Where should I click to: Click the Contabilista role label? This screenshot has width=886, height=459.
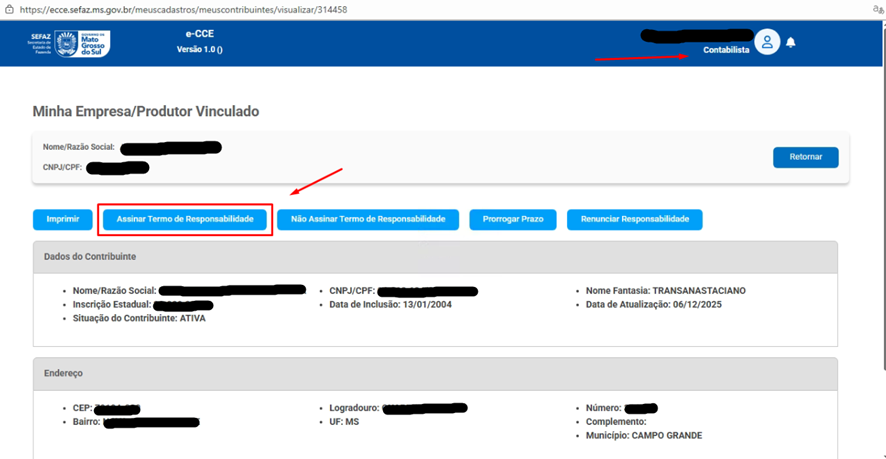click(x=725, y=49)
